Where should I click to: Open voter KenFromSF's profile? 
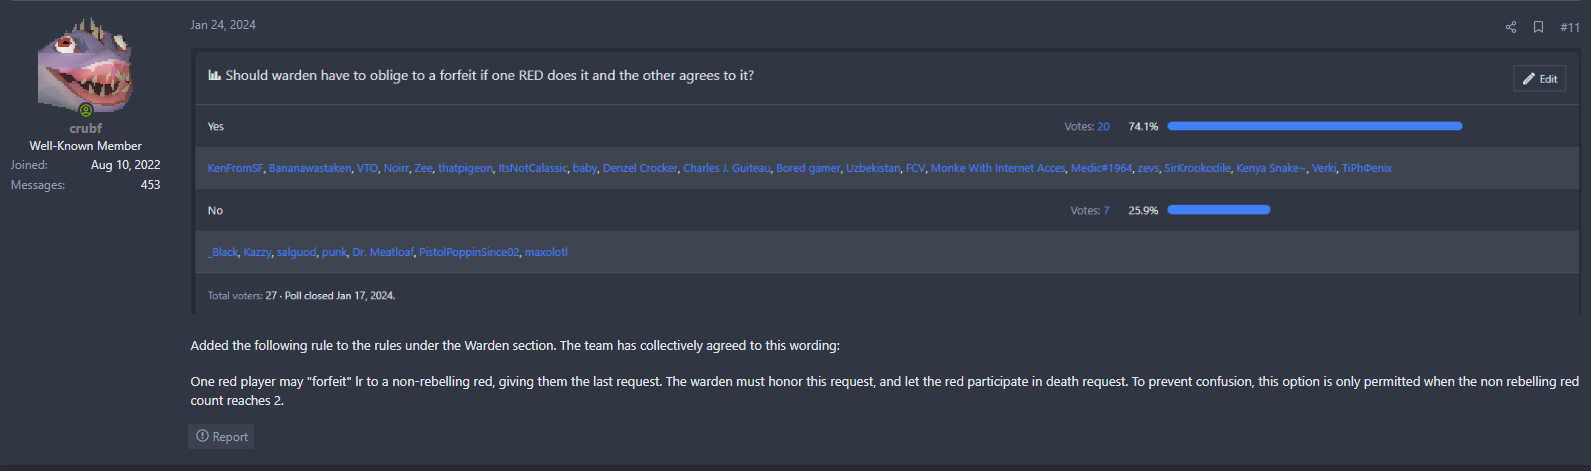pos(235,168)
